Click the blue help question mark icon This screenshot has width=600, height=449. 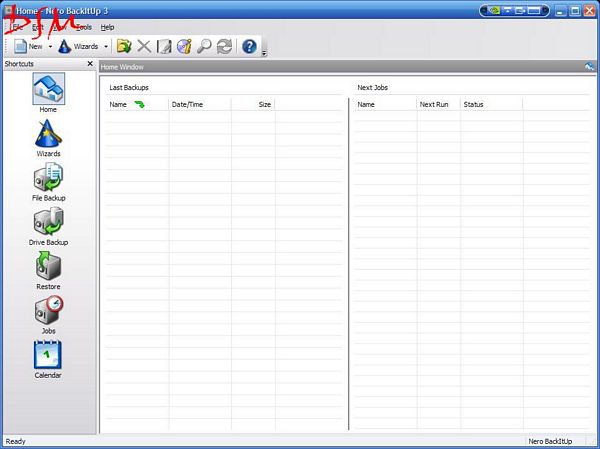tap(249, 46)
